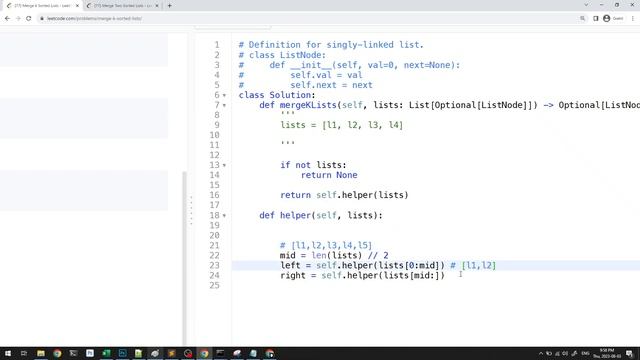
Task: Click 'if not lists:' on line 13
Action: coord(313,165)
